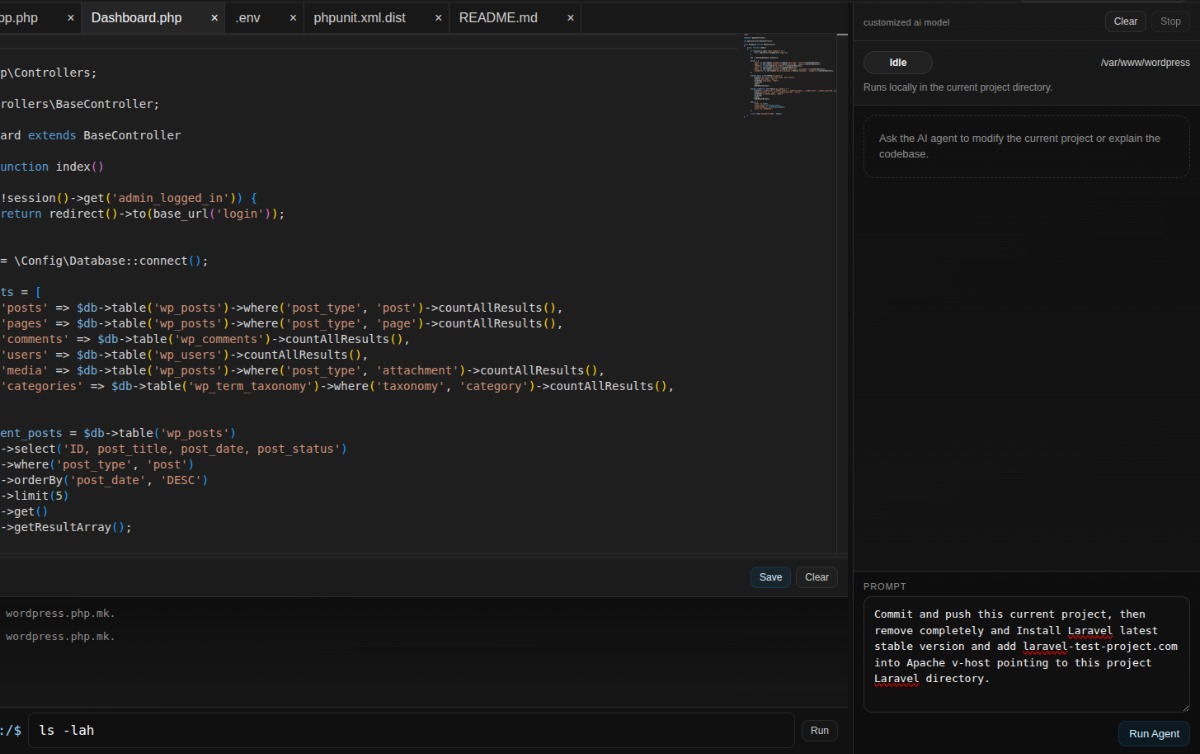The image size is (1200, 754).
Task: Close the partially visible first tab
Action: pos(70,18)
